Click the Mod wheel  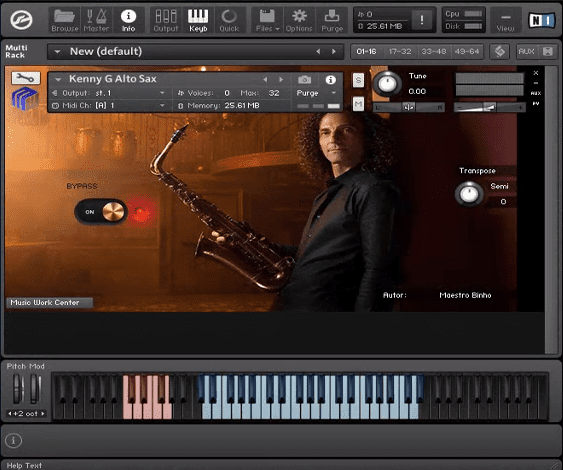(x=36, y=388)
